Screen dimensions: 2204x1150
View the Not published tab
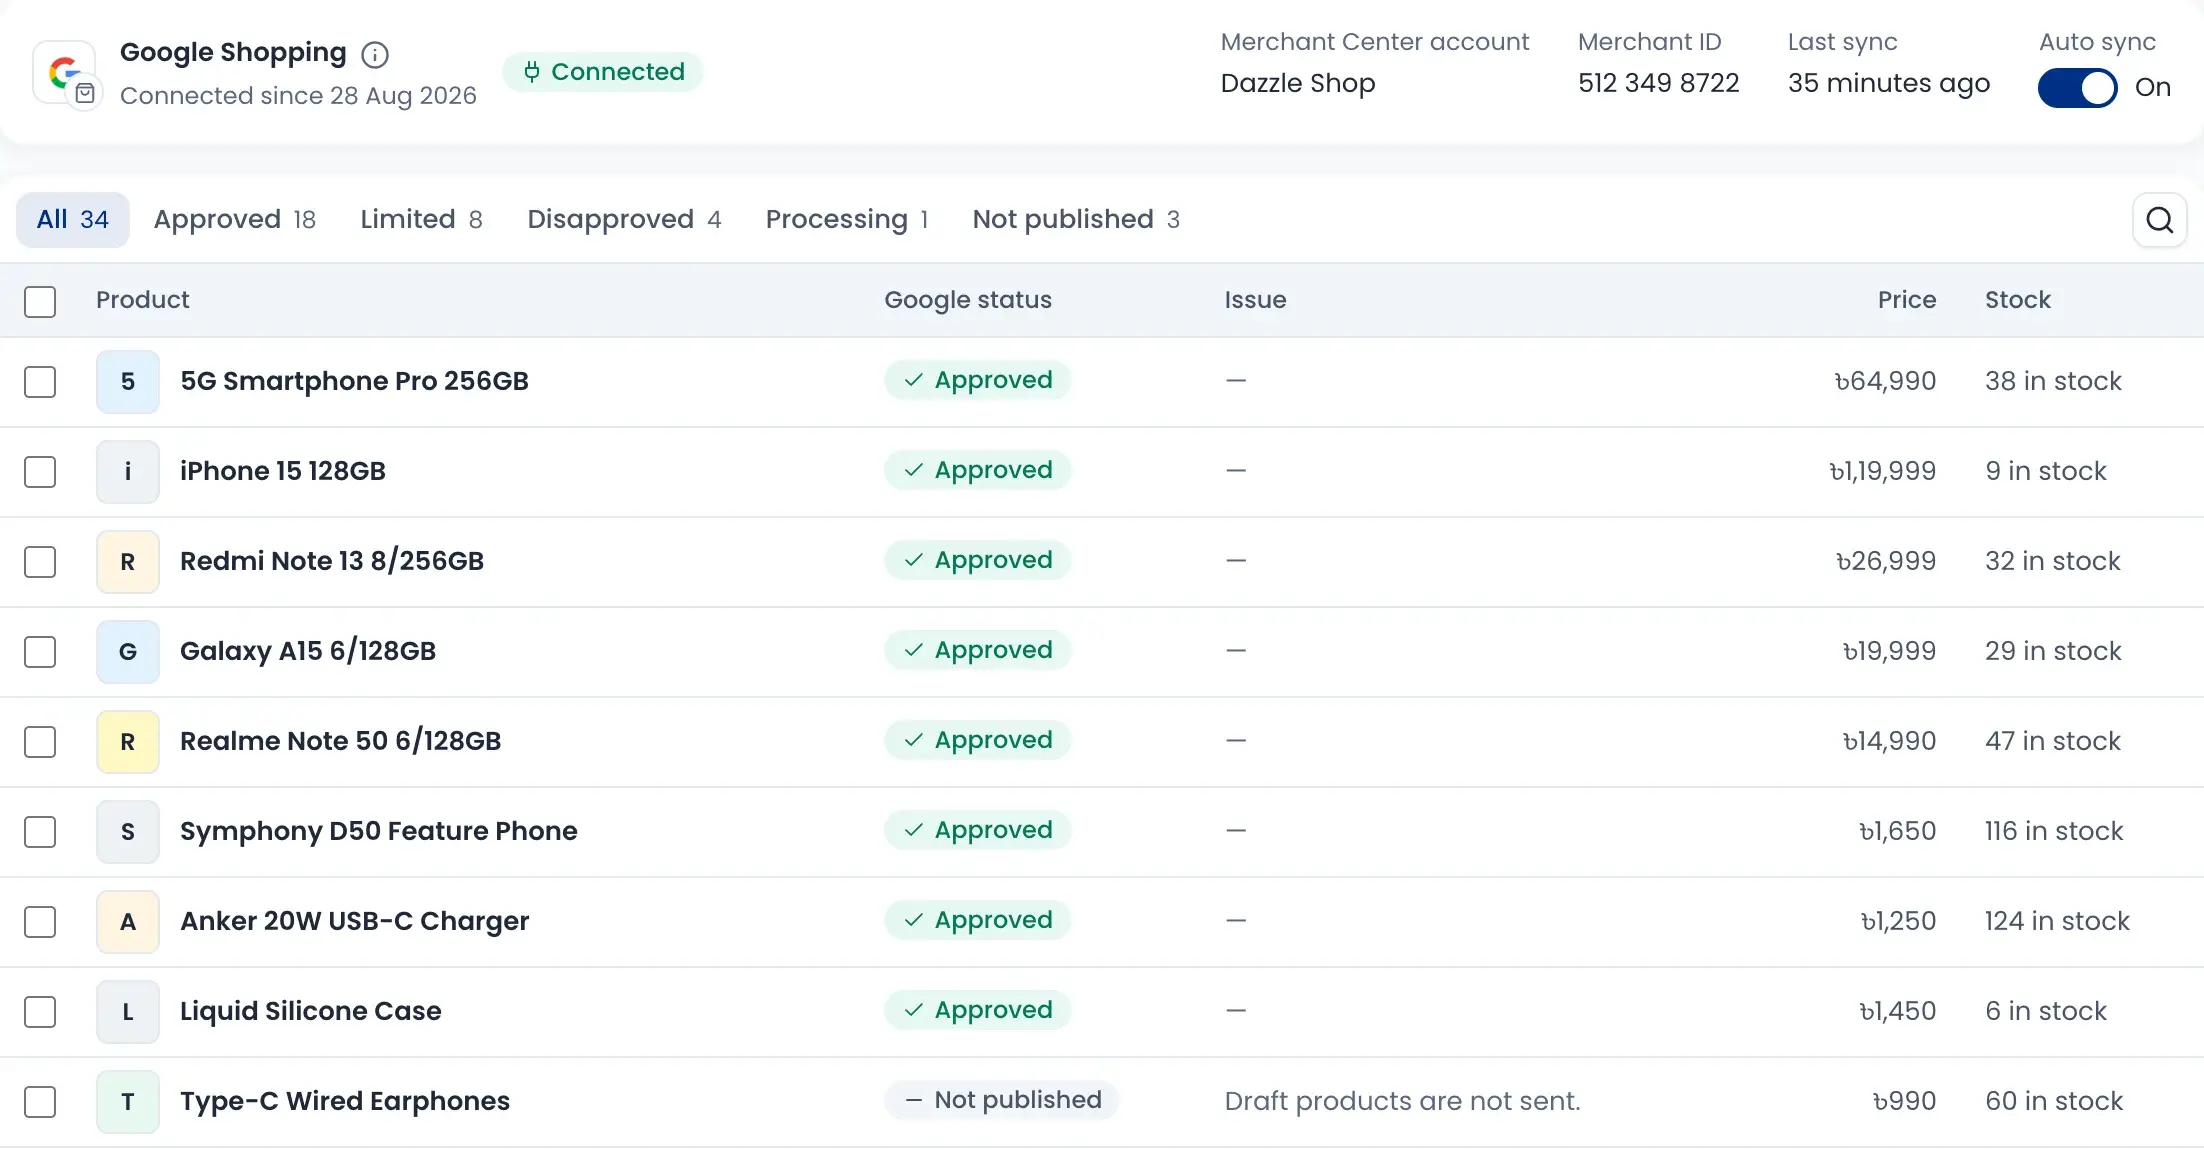pos(1076,220)
